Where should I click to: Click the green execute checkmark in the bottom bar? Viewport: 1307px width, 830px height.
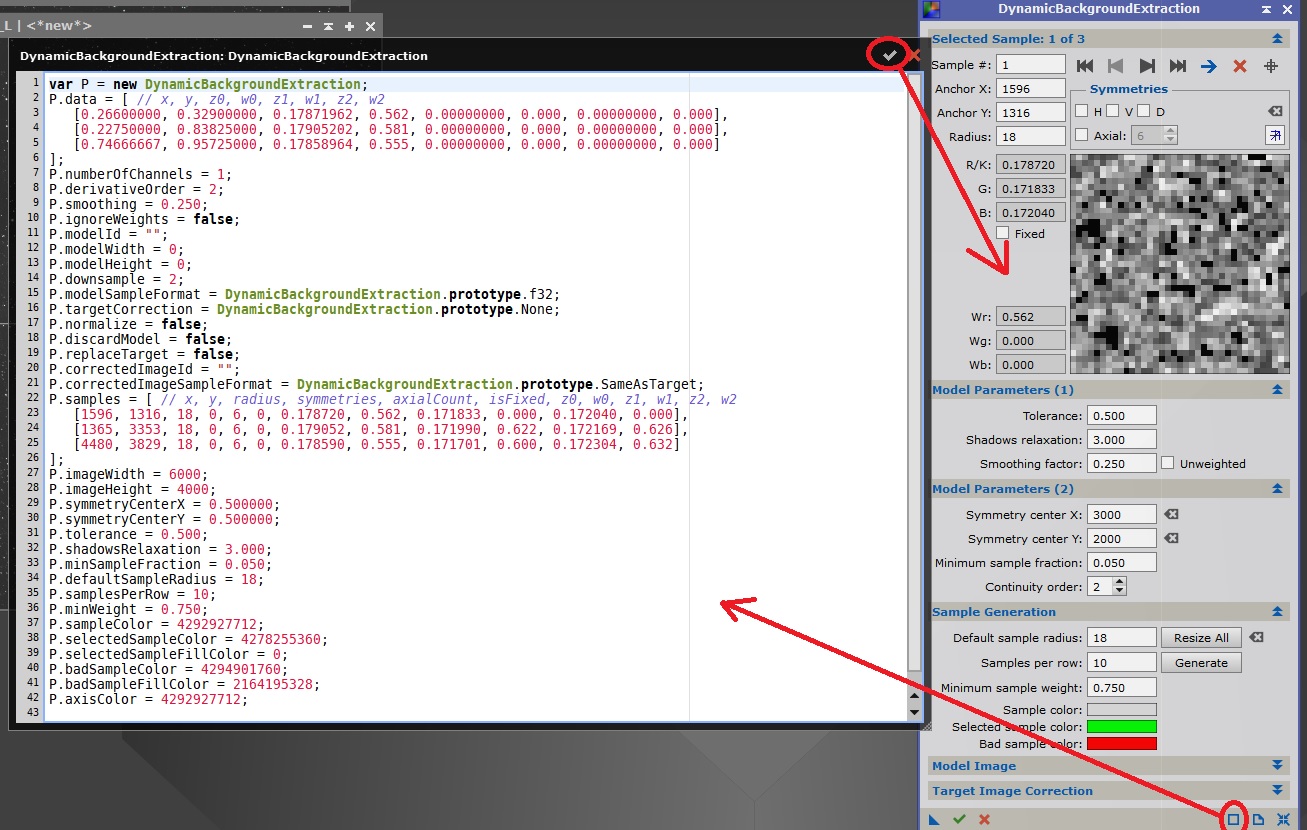click(x=959, y=819)
